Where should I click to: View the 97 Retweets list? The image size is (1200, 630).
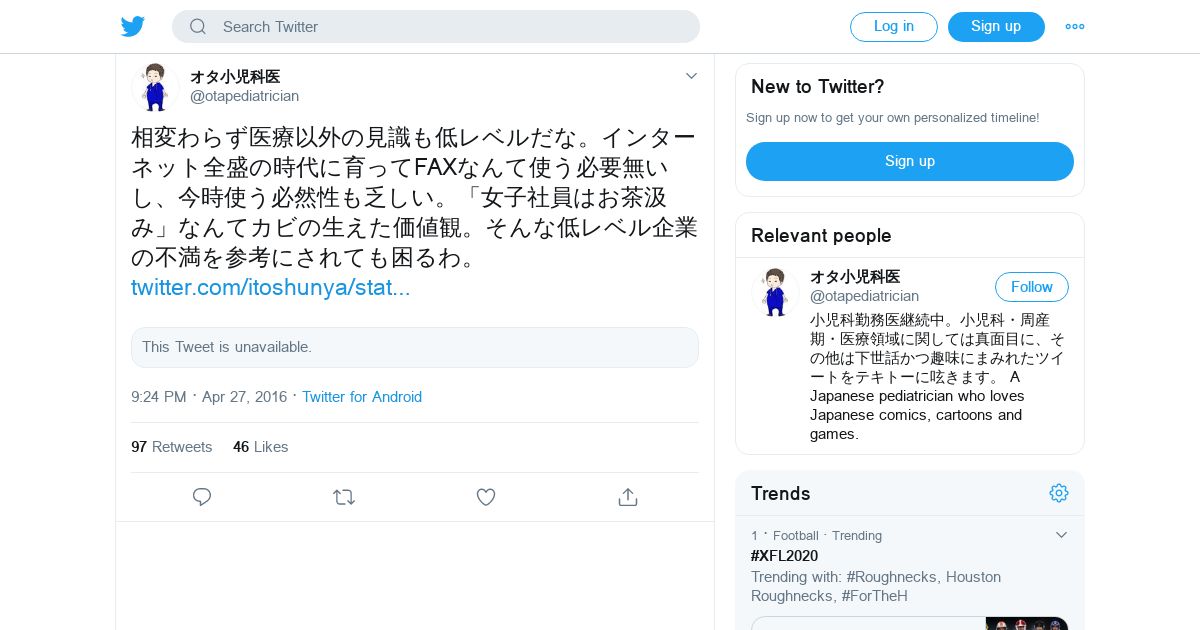(x=172, y=447)
